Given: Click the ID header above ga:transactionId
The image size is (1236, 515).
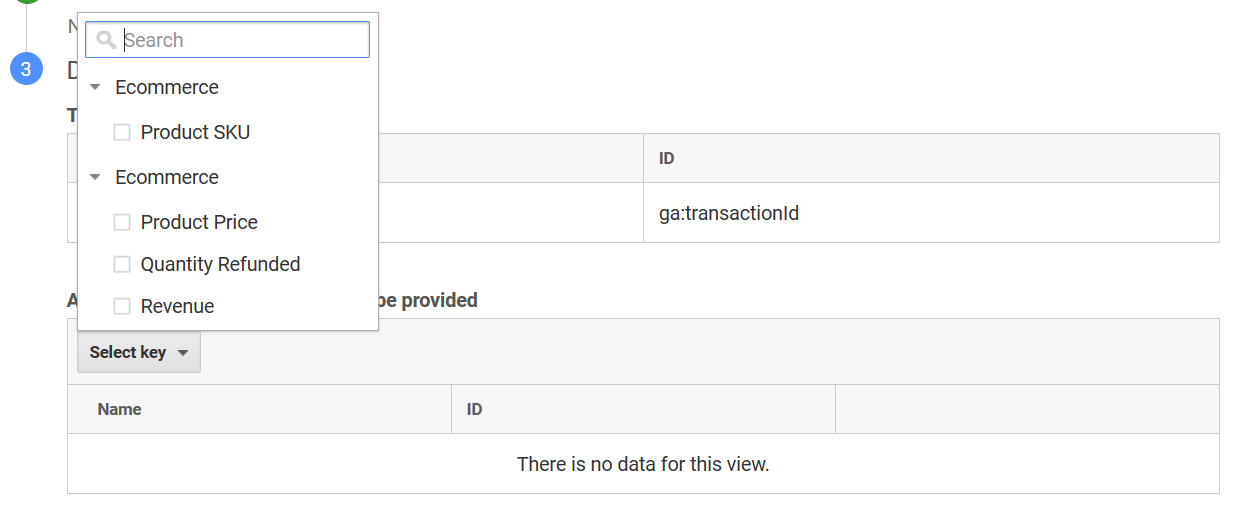Looking at the screenshot, I should tap(667, 158).
